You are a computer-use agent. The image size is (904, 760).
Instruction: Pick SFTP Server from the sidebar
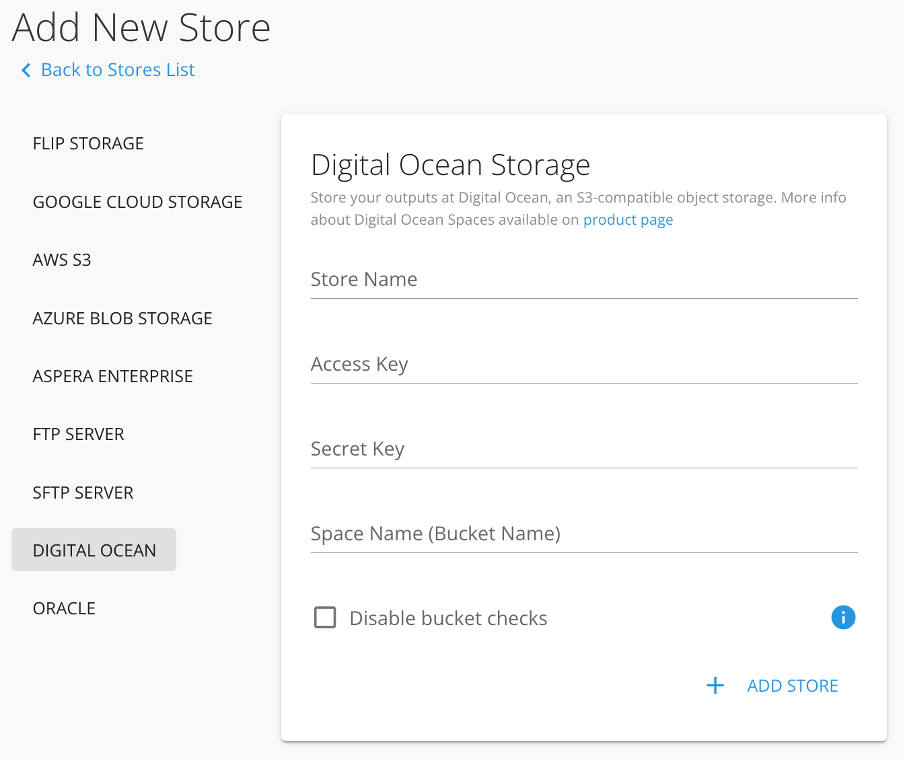(x=83, y=492)
